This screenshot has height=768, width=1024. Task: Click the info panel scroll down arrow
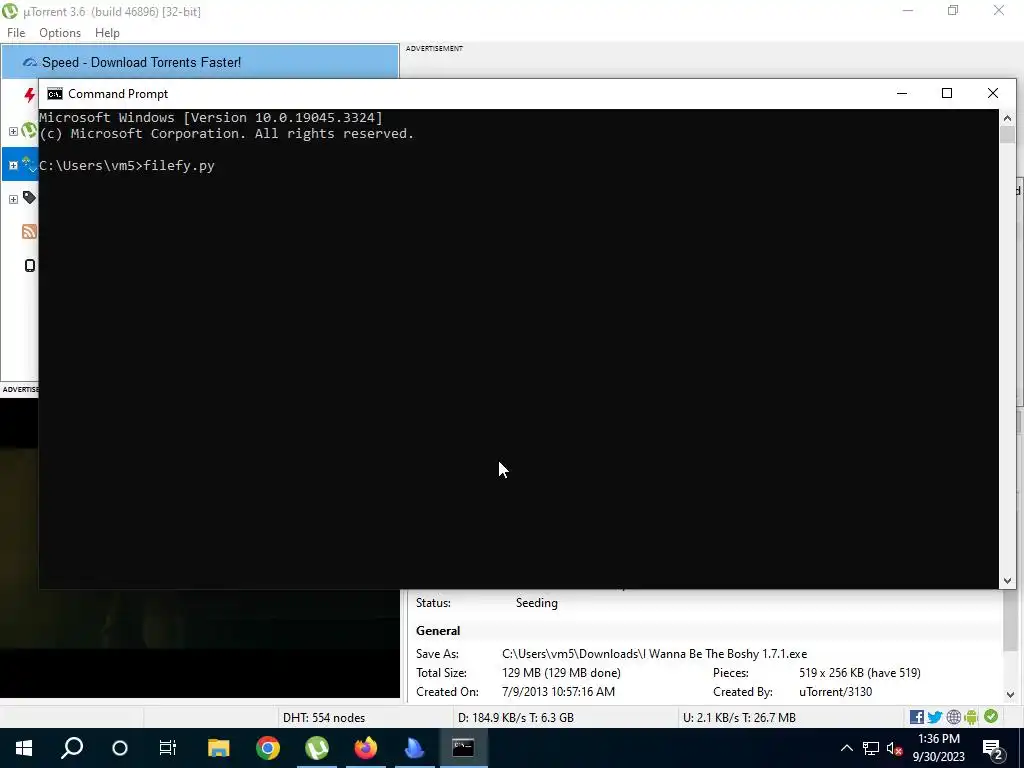[x=1010, y=695]
